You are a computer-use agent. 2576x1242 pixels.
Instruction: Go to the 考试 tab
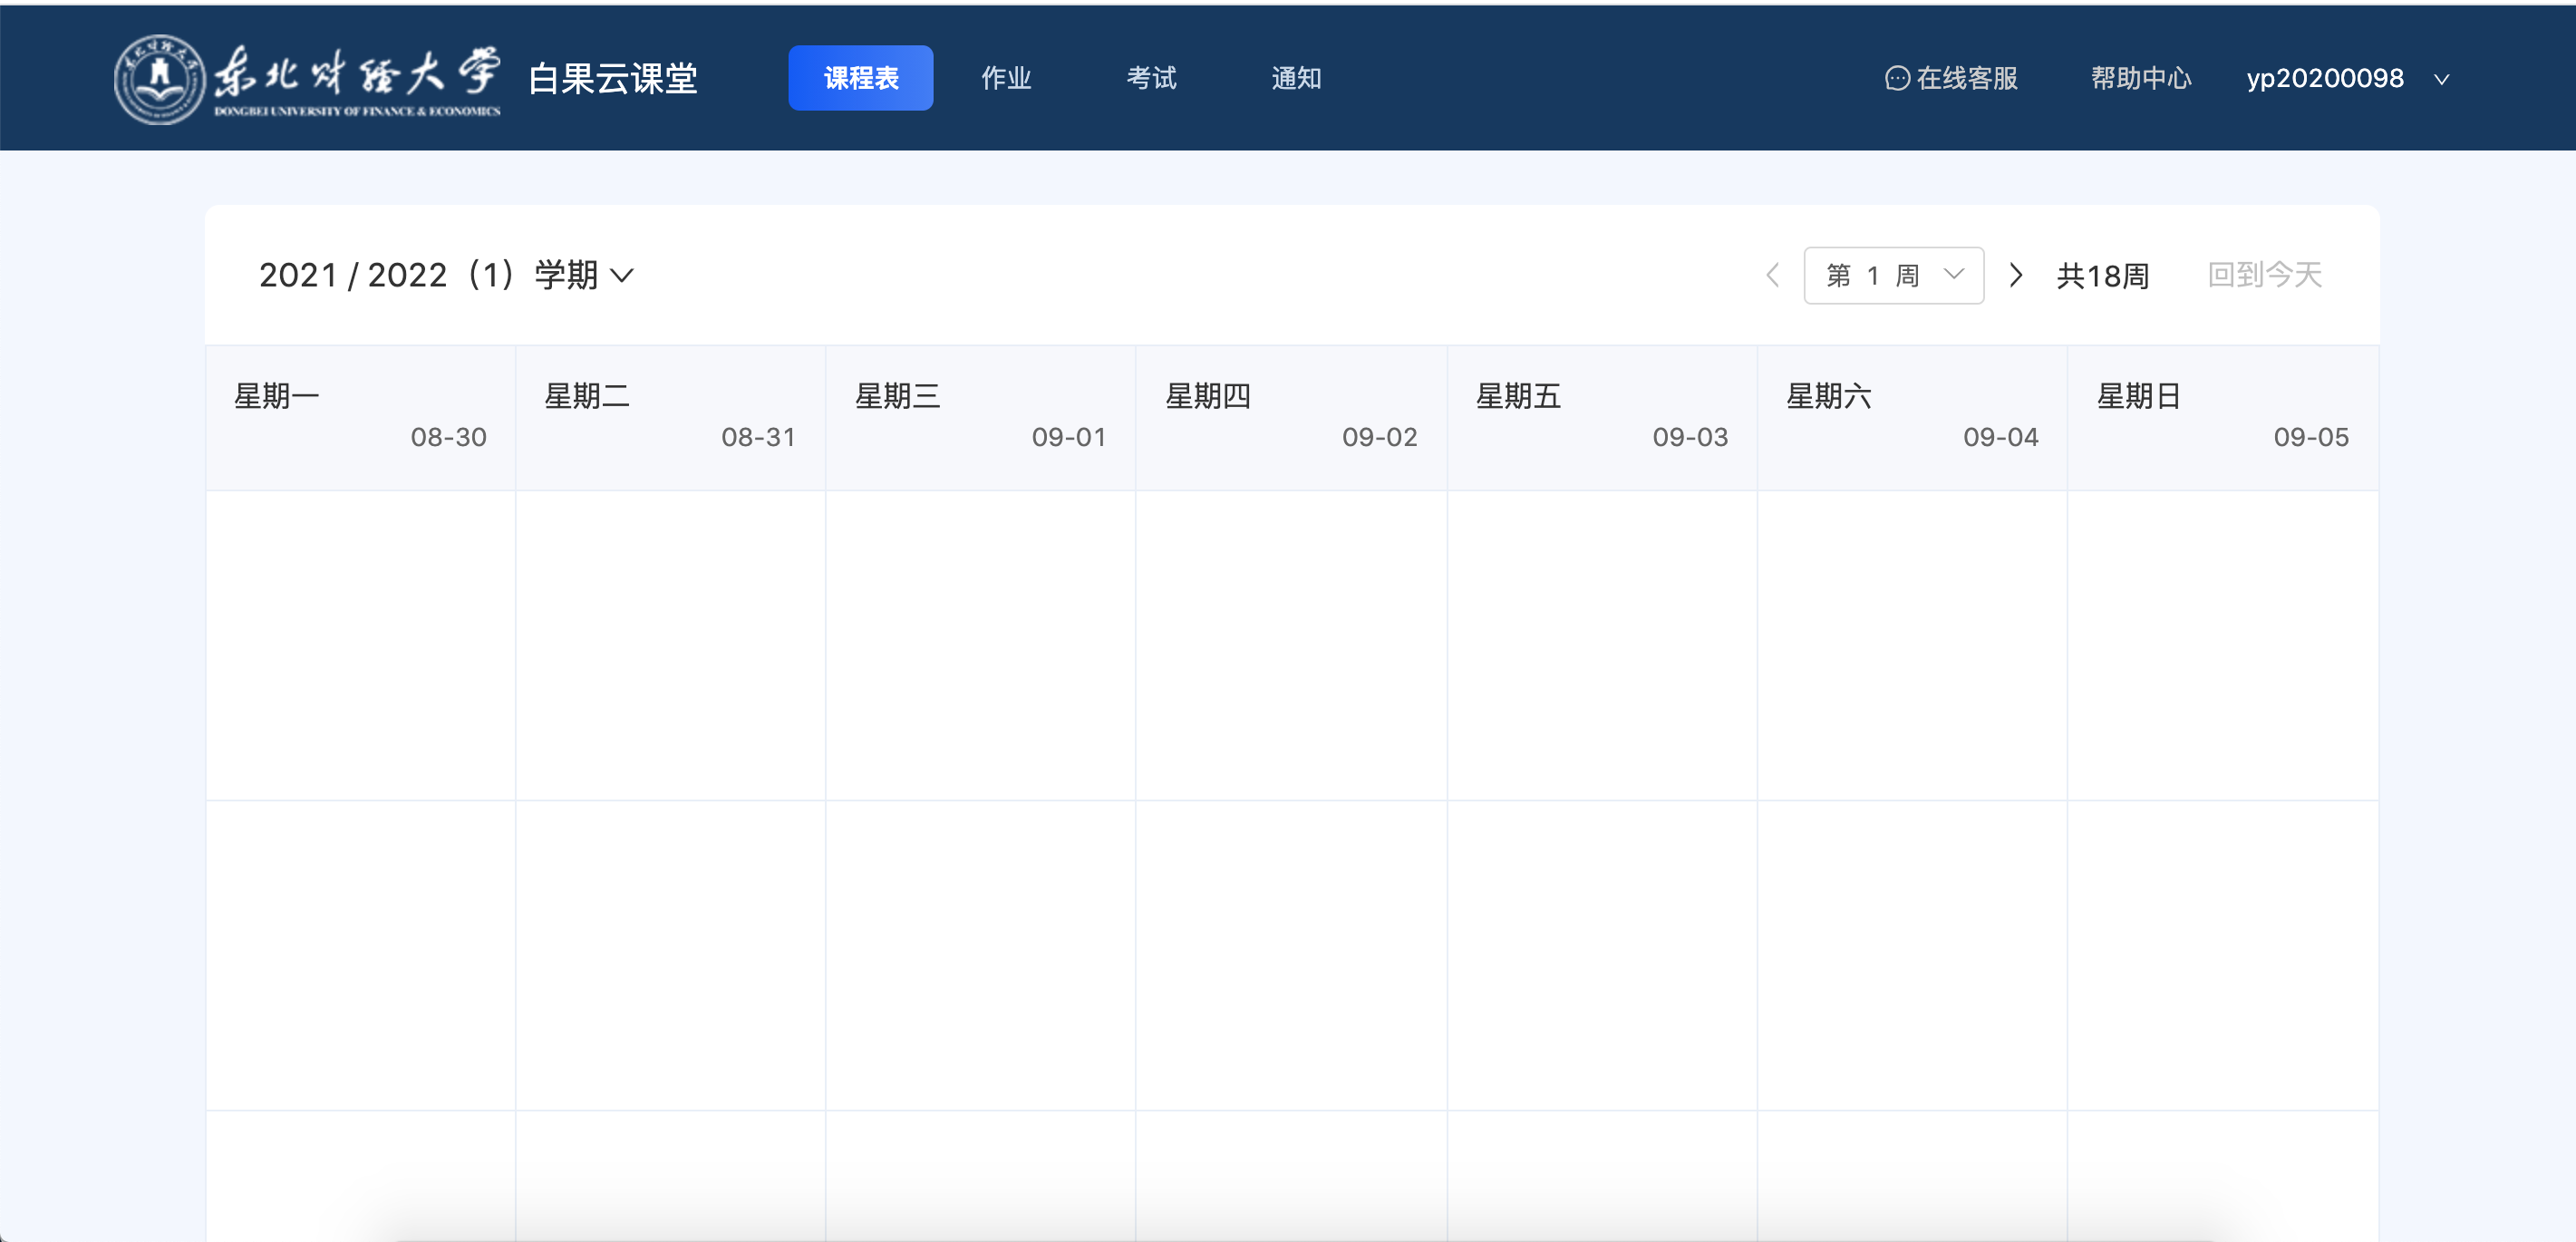pyautogui.click(x=1151, y=78)
